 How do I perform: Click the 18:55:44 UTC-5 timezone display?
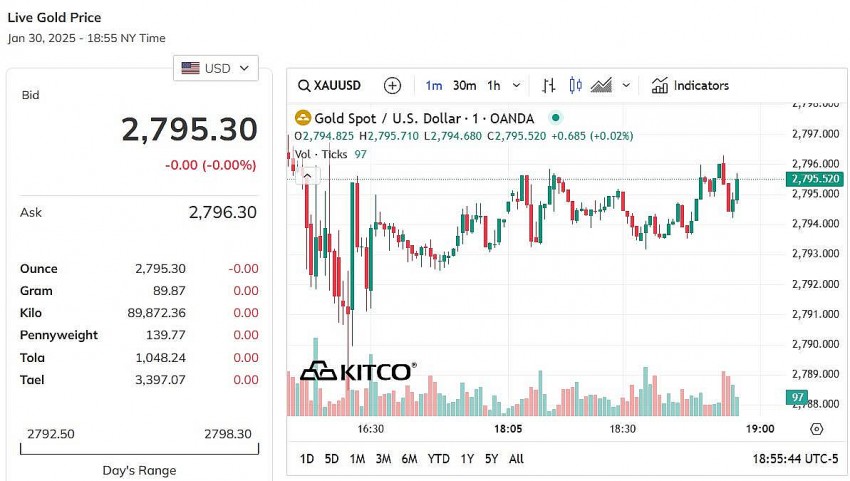(x=794, y=459)
